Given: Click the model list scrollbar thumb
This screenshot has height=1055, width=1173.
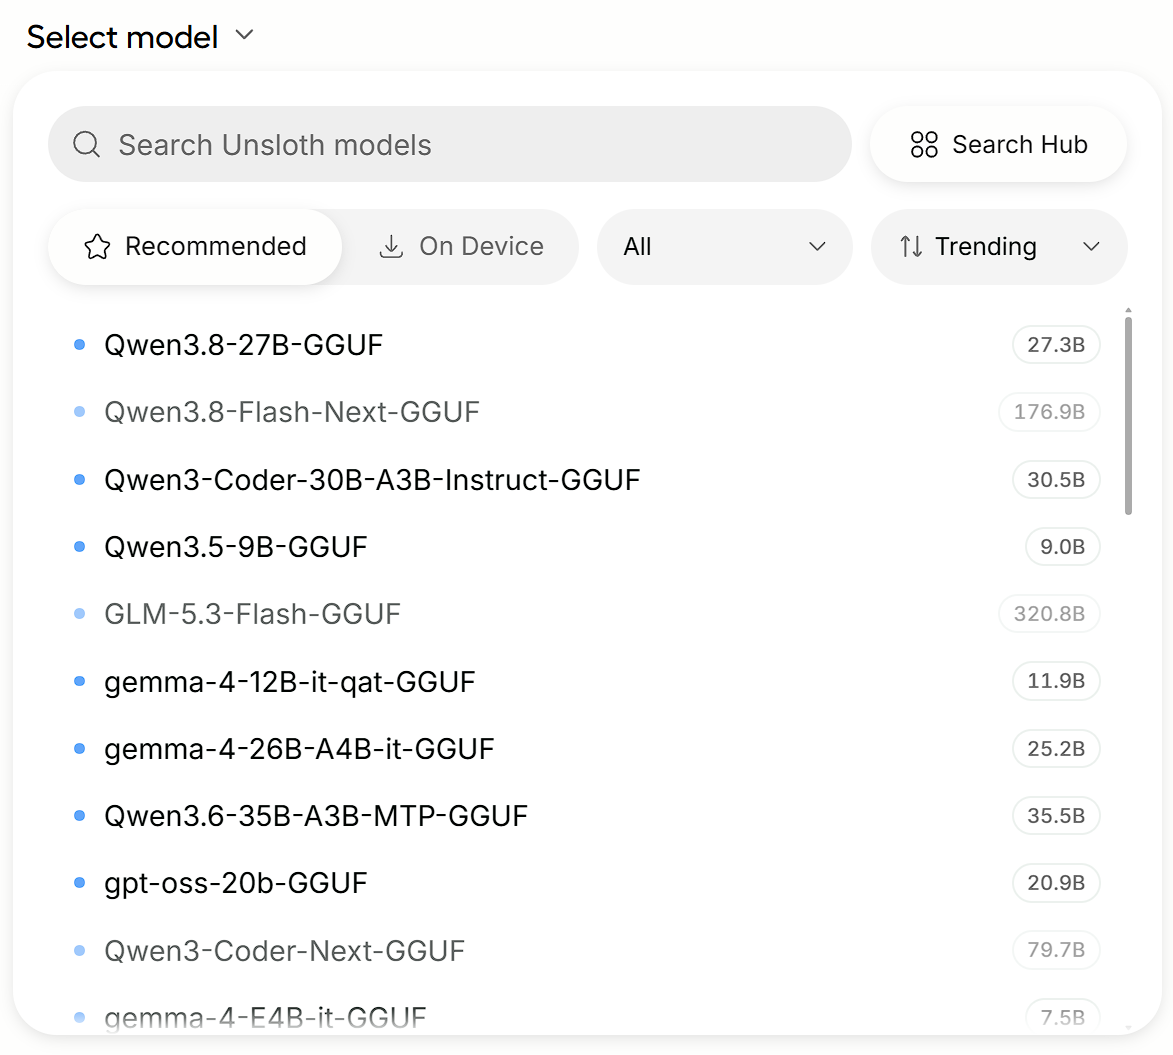Looking at the screenshot, I should 1128,416.
